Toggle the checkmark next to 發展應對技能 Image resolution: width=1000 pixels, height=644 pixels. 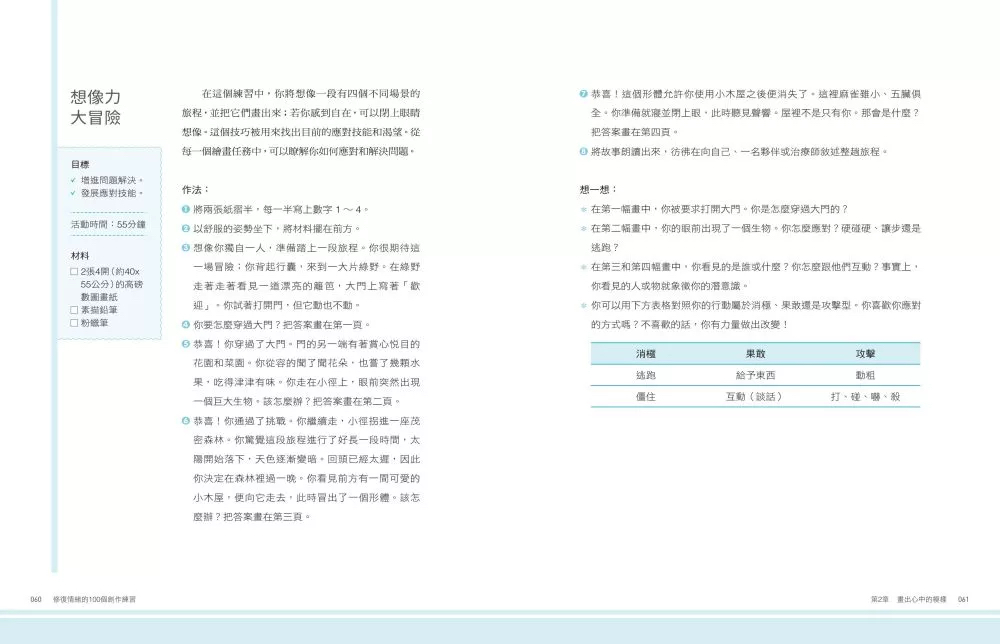[74, 193]
